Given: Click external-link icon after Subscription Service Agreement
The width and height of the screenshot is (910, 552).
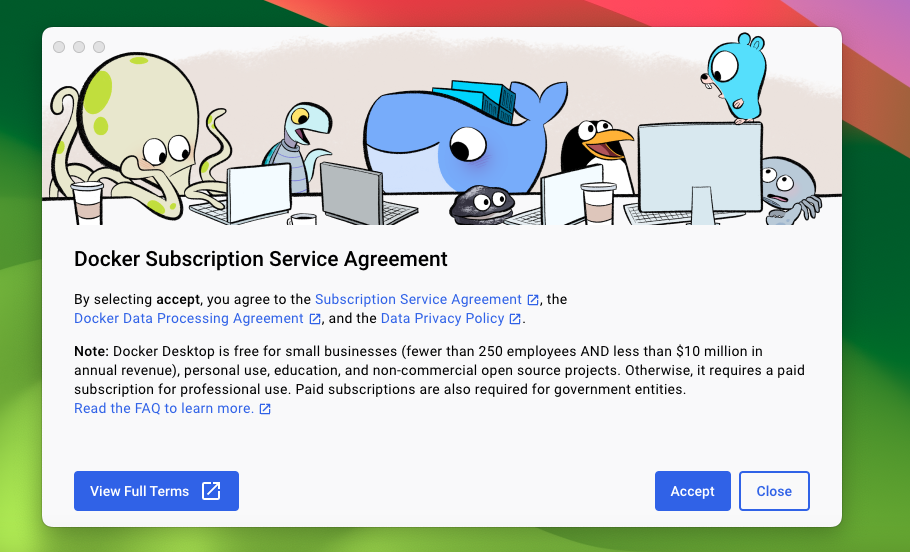Looking at the screenshot, I should 533,300.
